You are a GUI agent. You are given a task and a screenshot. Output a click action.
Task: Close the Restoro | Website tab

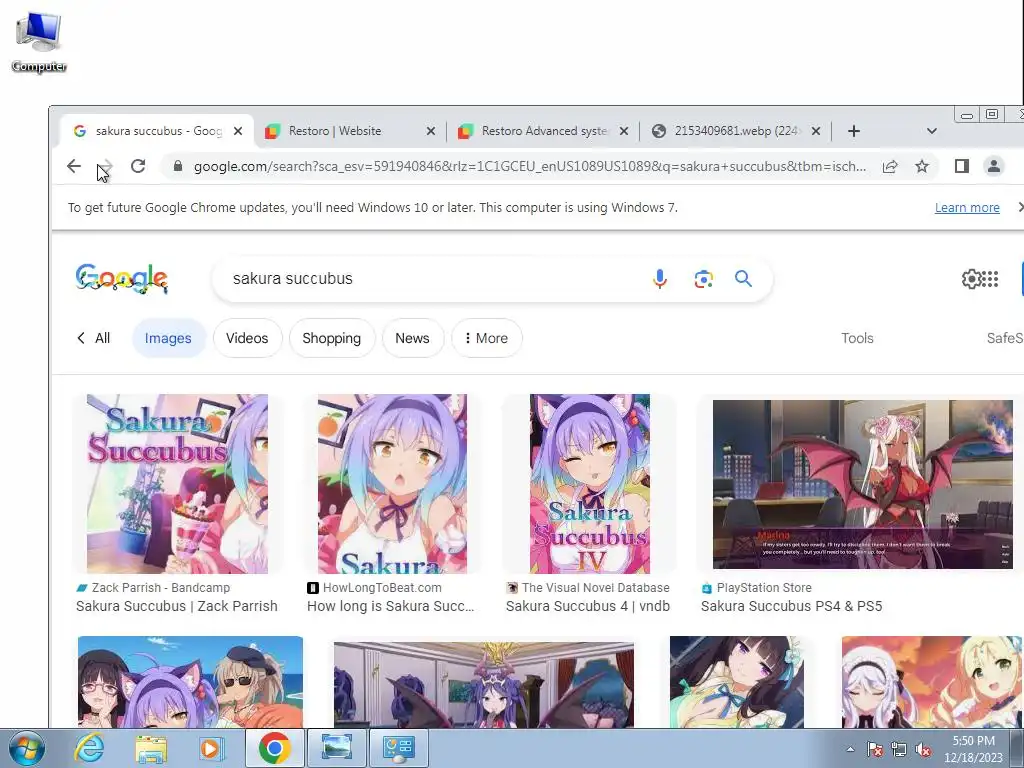click(430, 131)
